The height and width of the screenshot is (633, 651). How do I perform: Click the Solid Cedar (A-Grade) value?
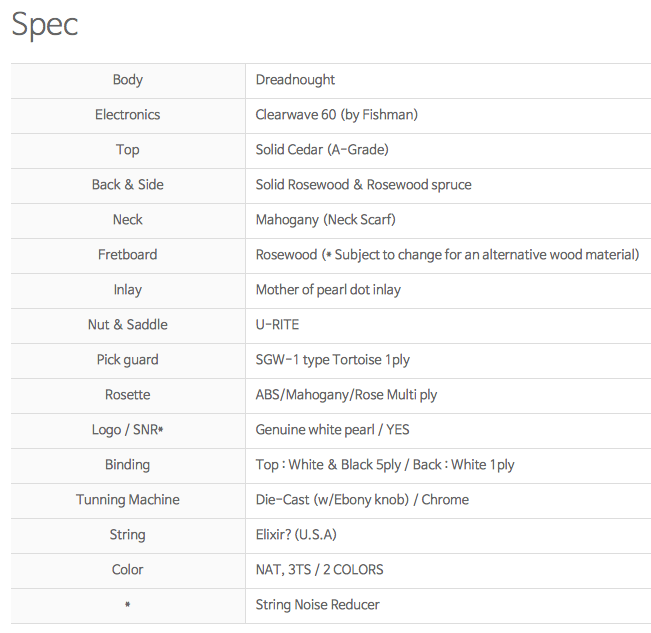pos(321,150)
